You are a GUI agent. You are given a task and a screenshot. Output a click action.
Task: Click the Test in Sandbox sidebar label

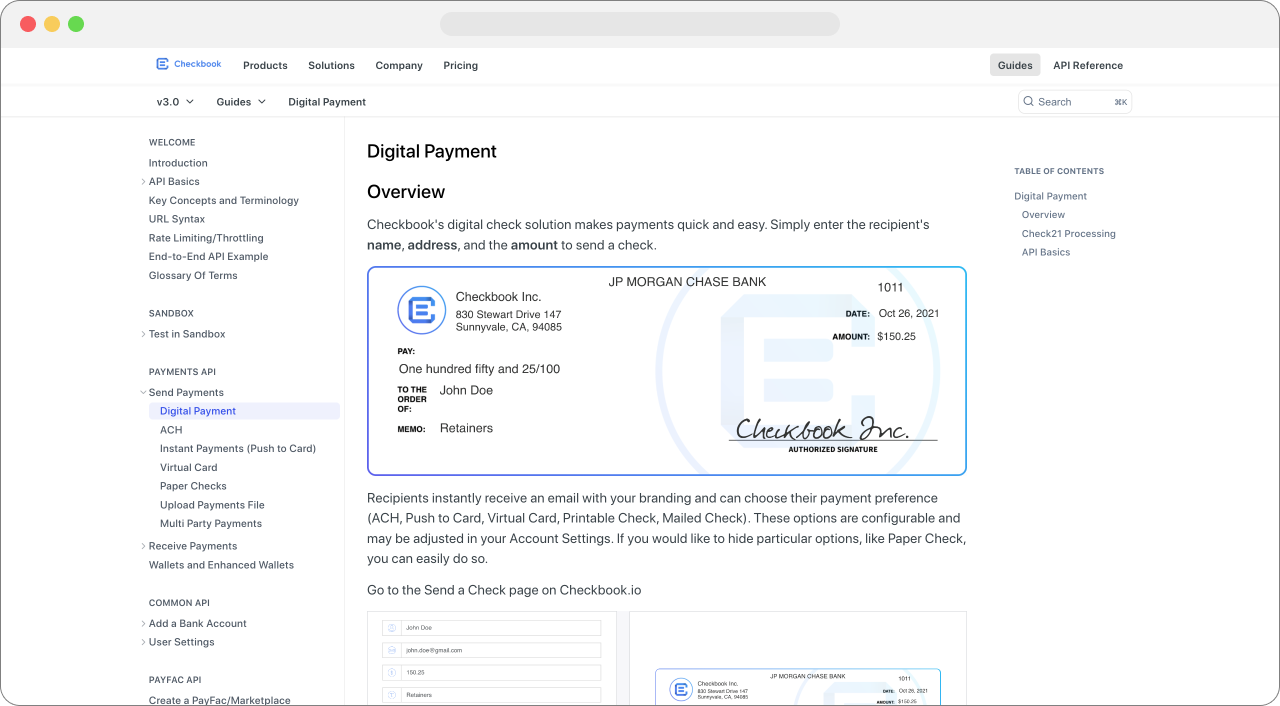[187, 334]
